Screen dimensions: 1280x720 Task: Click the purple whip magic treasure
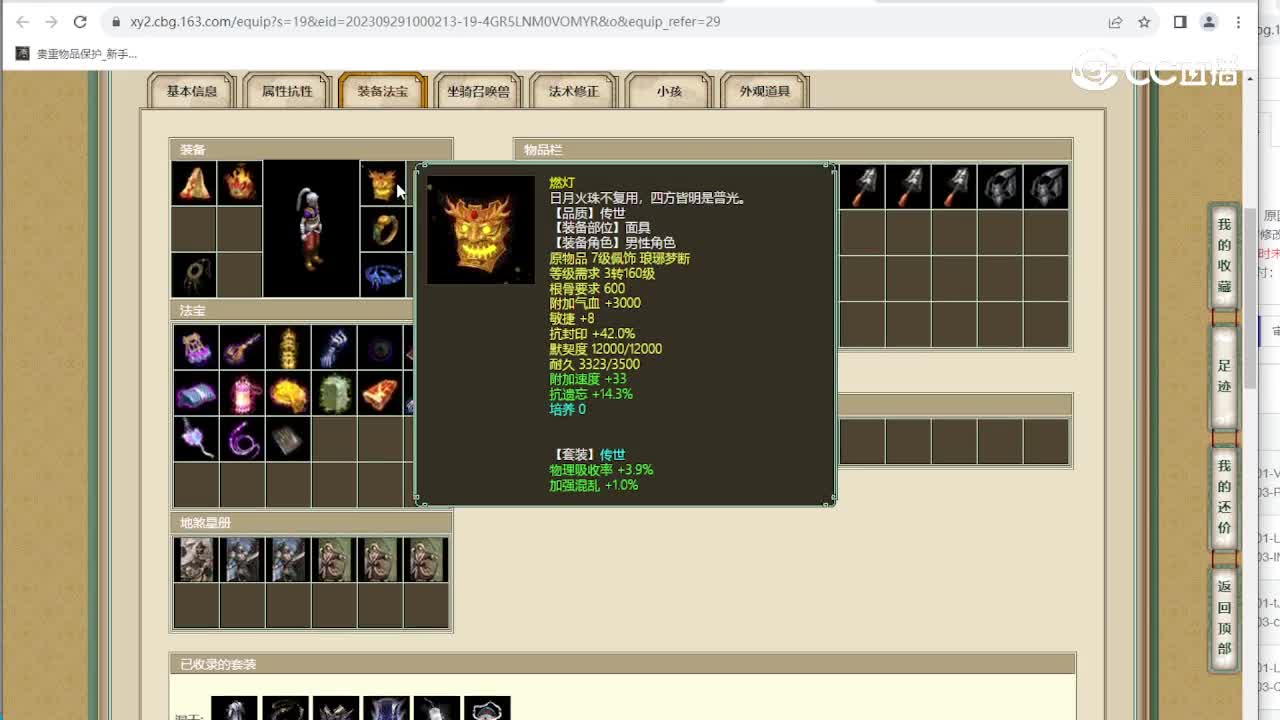(242, 439)
